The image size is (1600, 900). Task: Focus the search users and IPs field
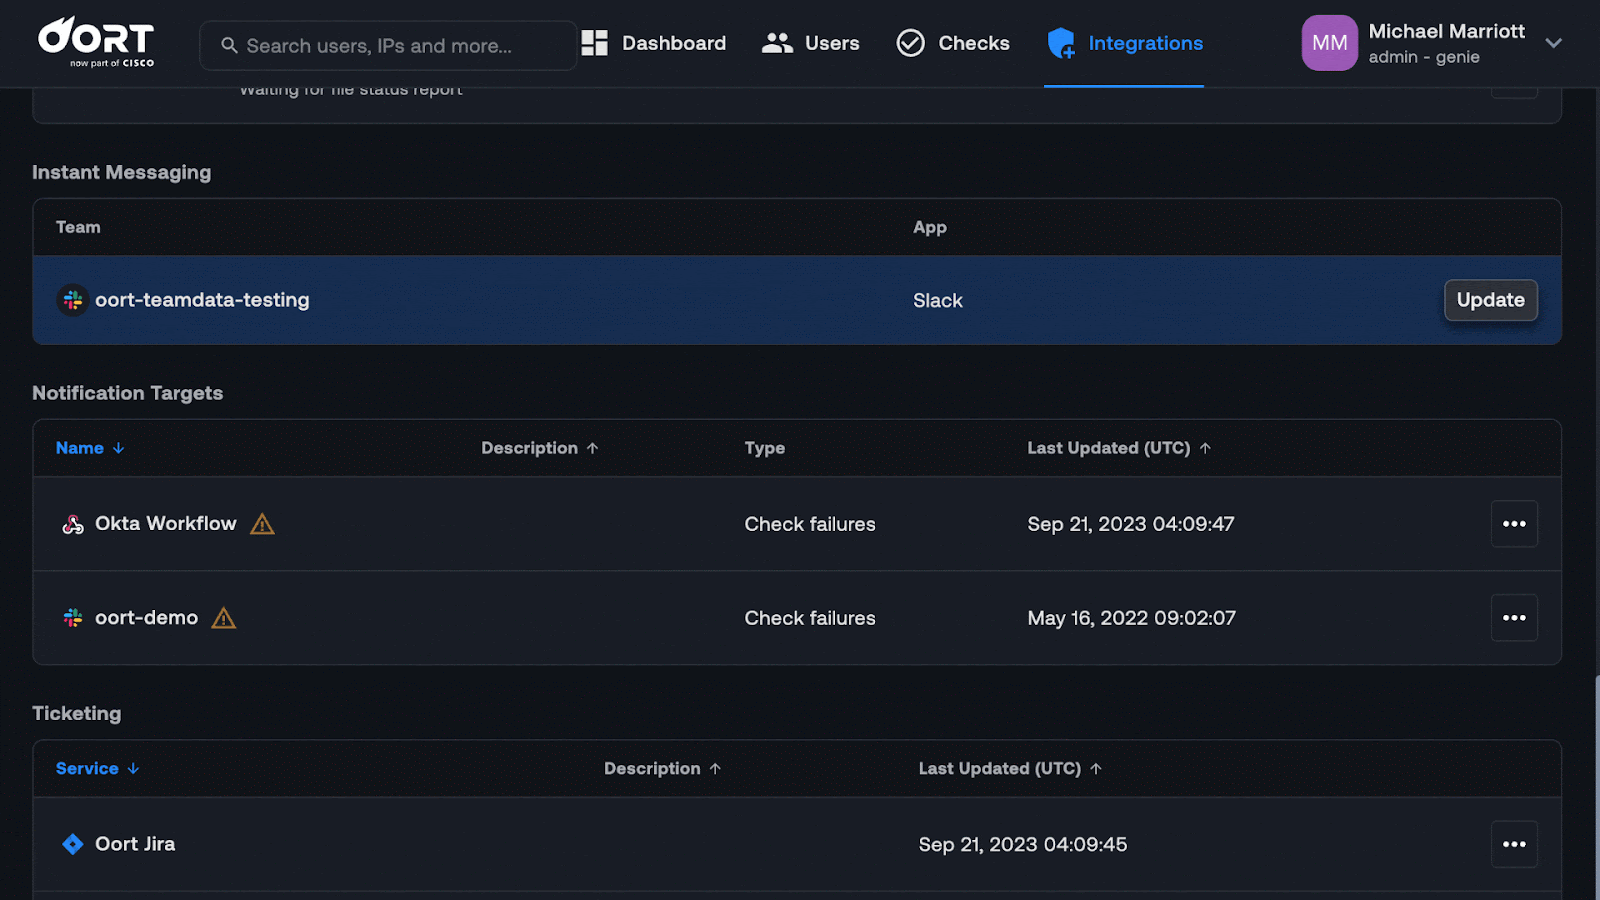coord(388,46)
